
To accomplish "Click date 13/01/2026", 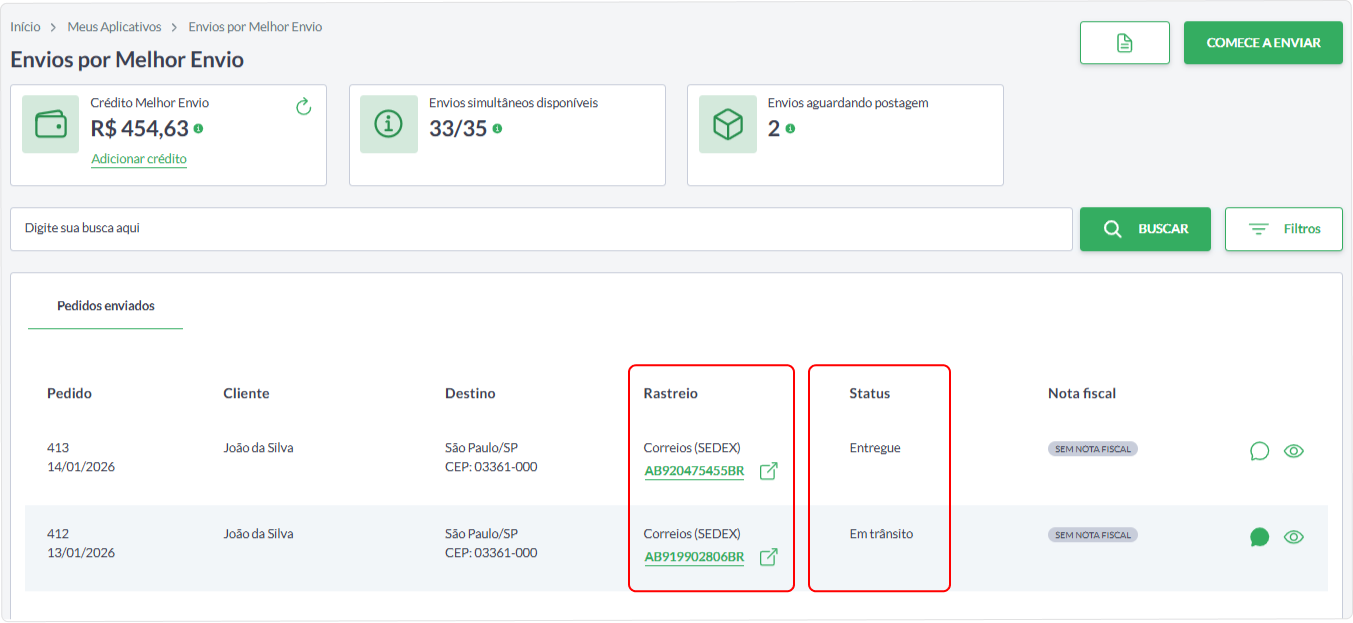I will point(81,553).
